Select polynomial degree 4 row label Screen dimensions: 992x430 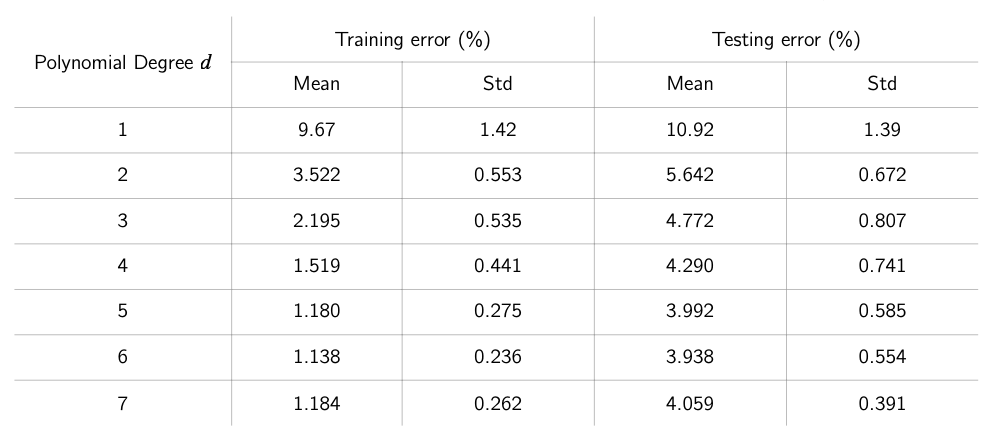click(123, 266)
